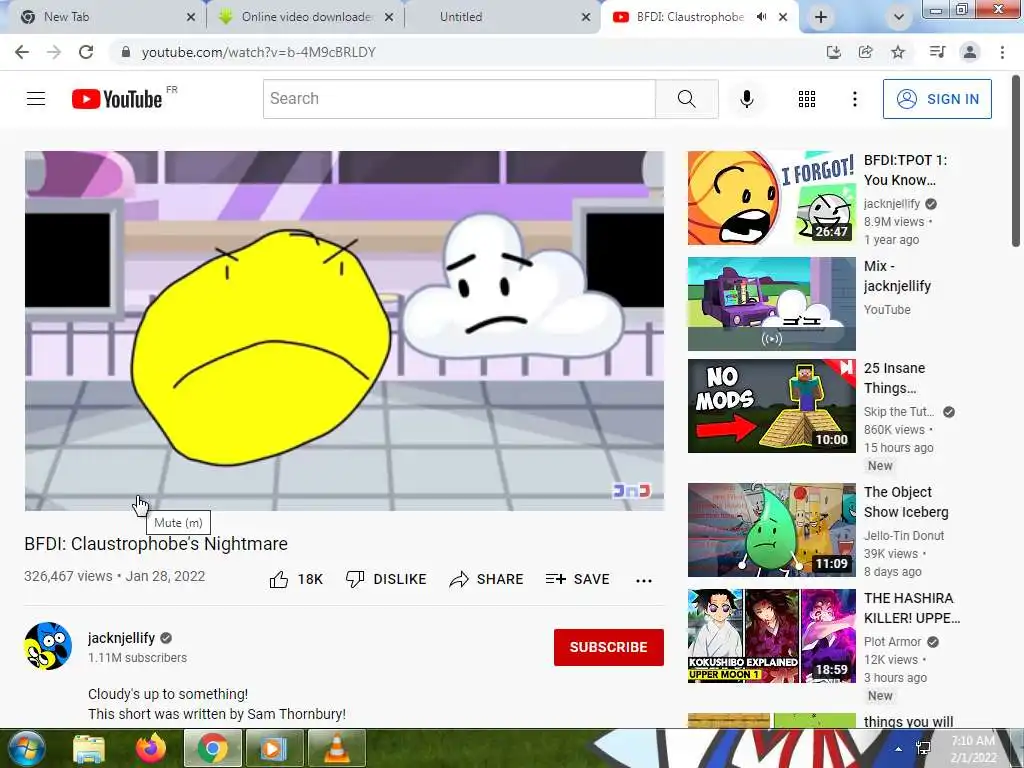The image size is (1024, 768).
Task: Open the tab search dropdown
Action: [899, 17]
